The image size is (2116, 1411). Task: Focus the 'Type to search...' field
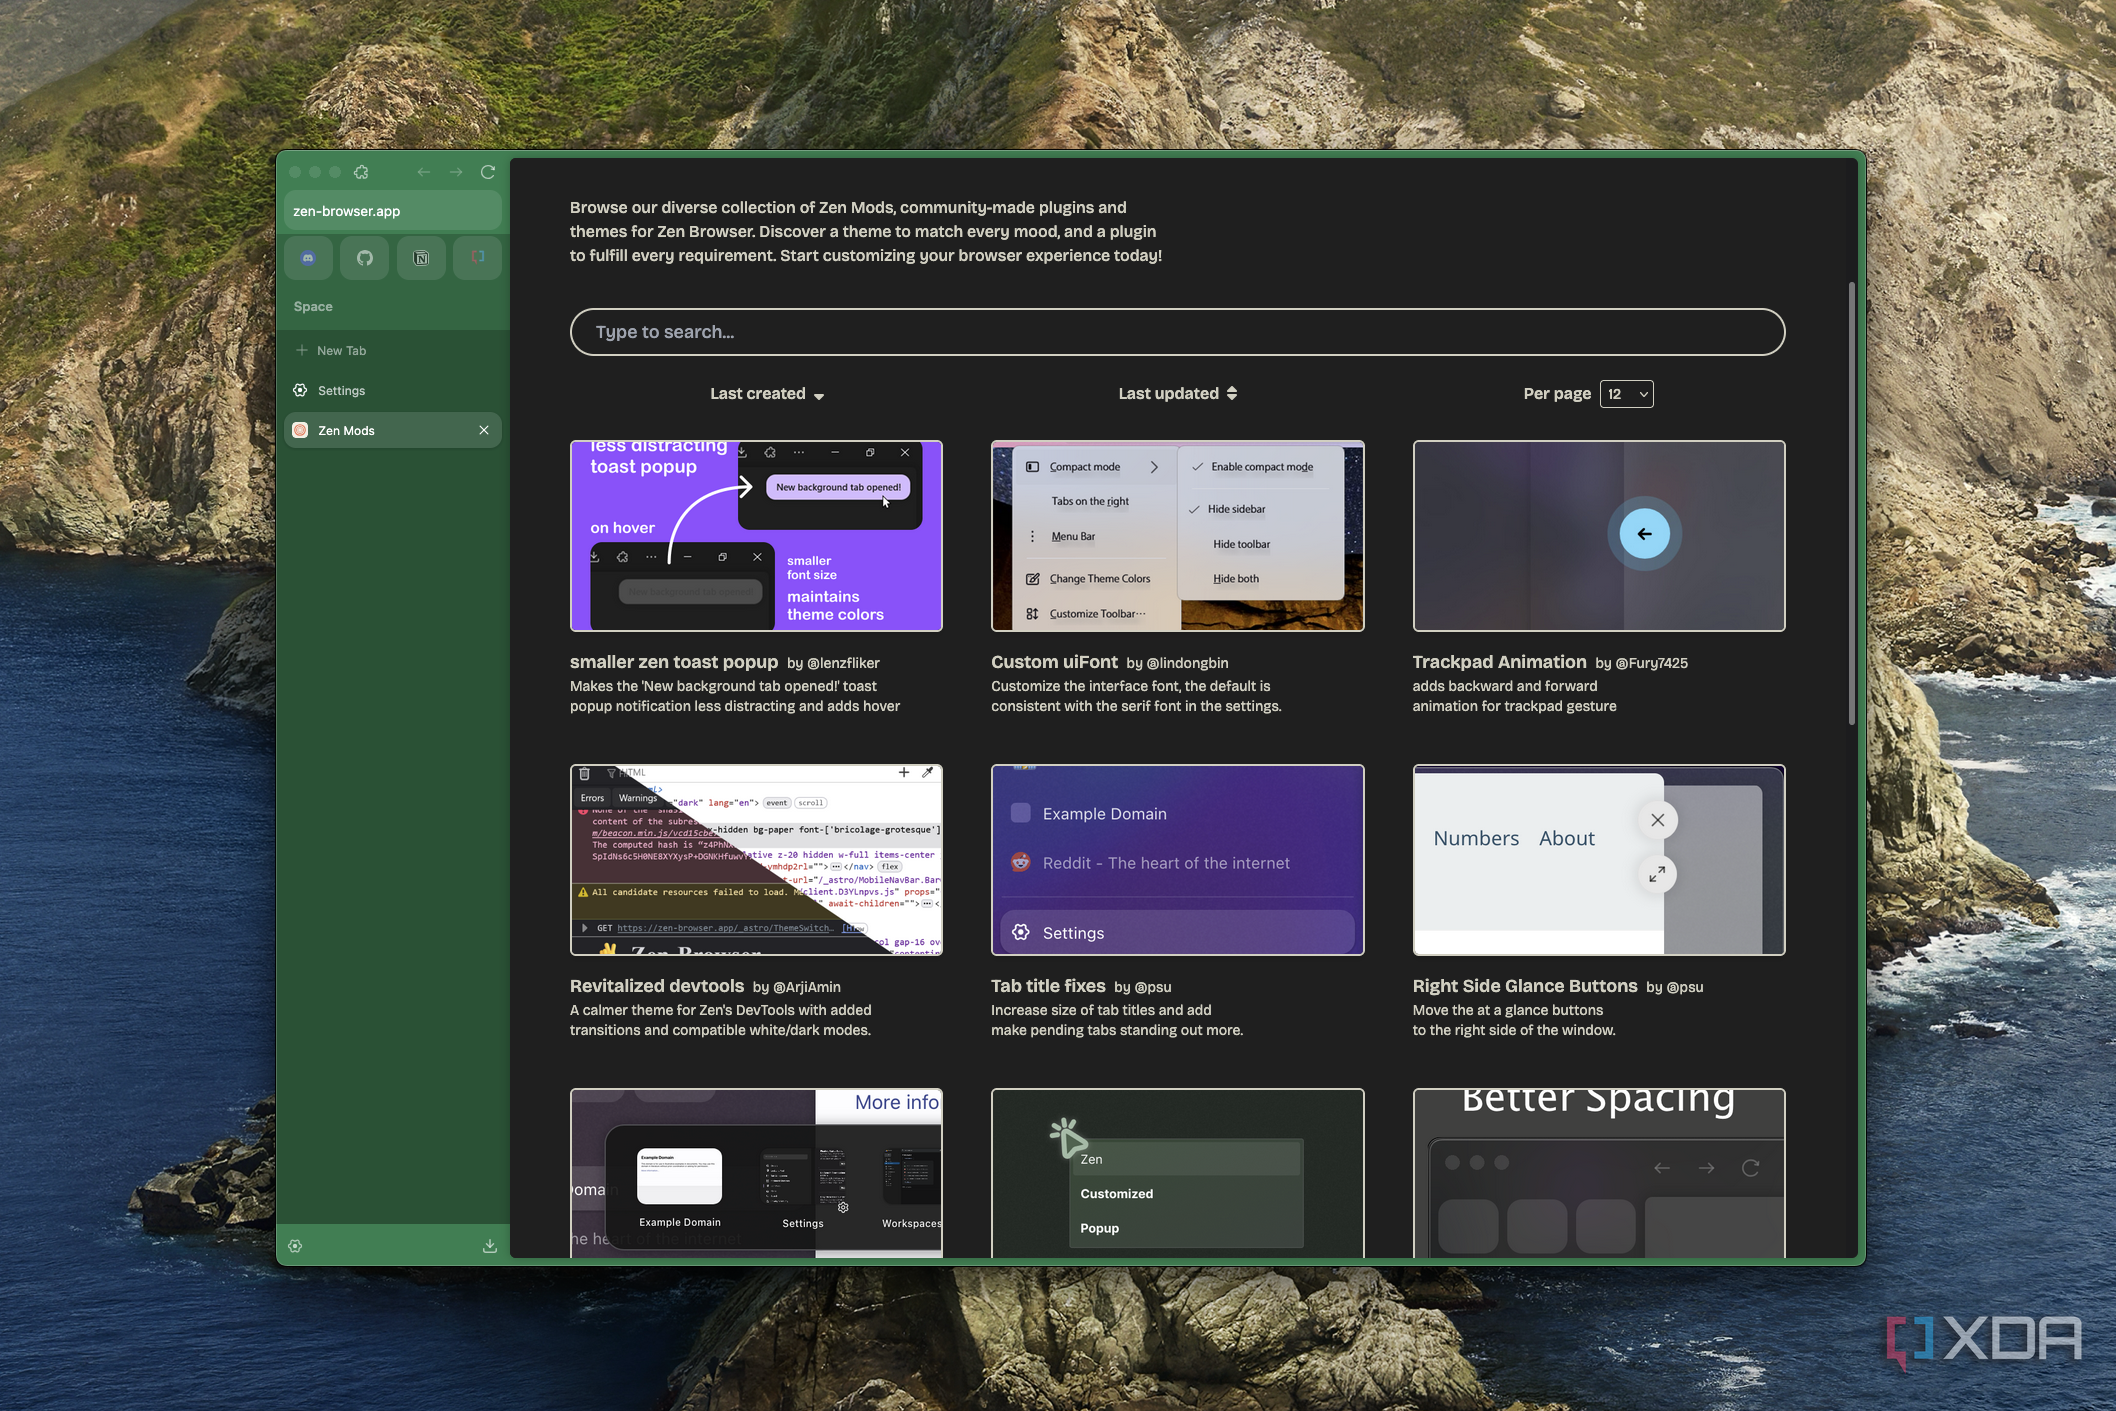click(x=1177, y=332)
